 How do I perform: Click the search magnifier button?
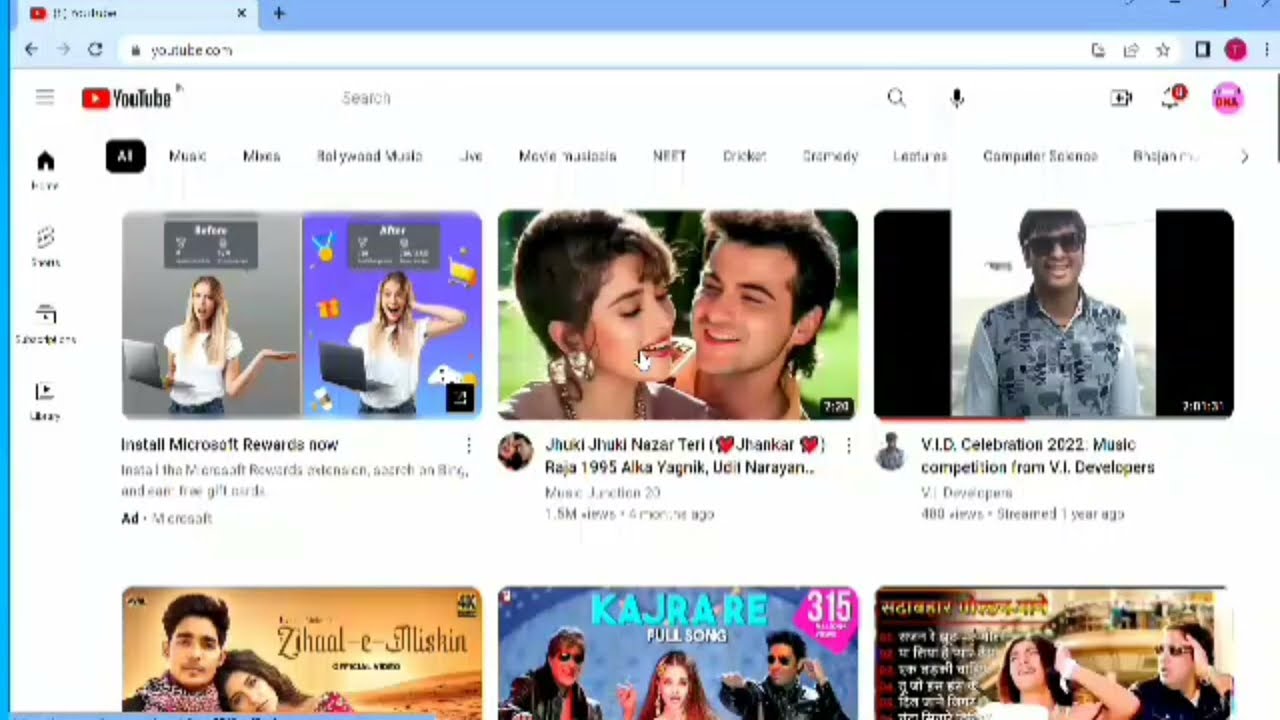coord(896,97)
